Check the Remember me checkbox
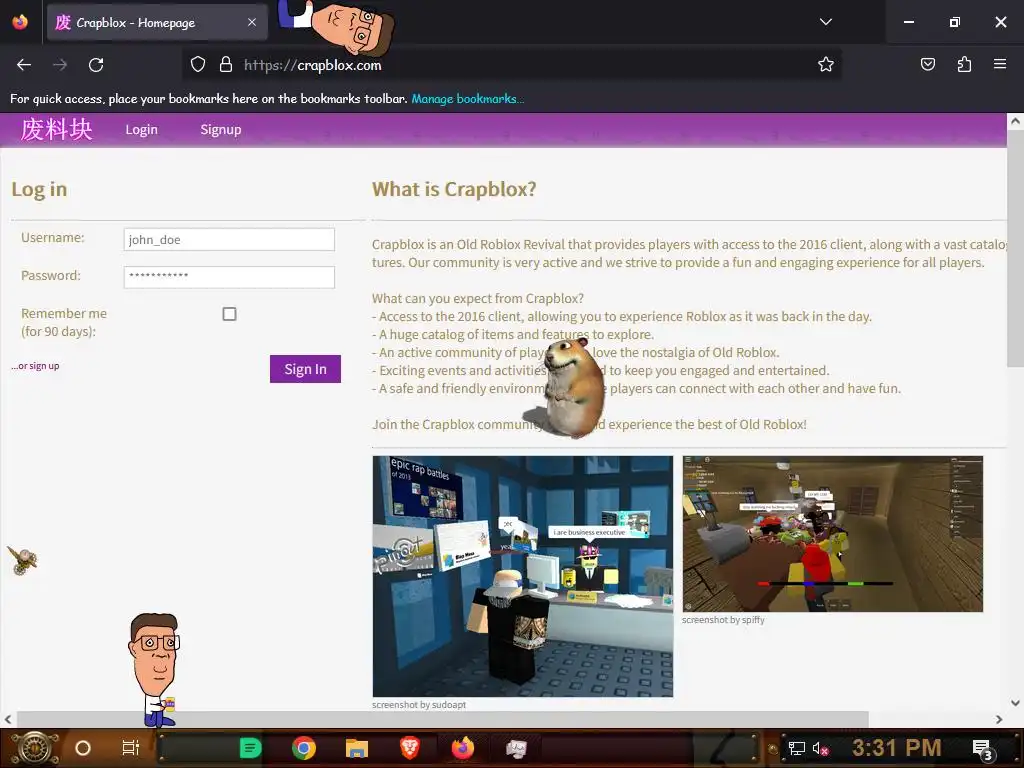The width and height of the screenshot is (1024, 768). click(x=229, y=314)
